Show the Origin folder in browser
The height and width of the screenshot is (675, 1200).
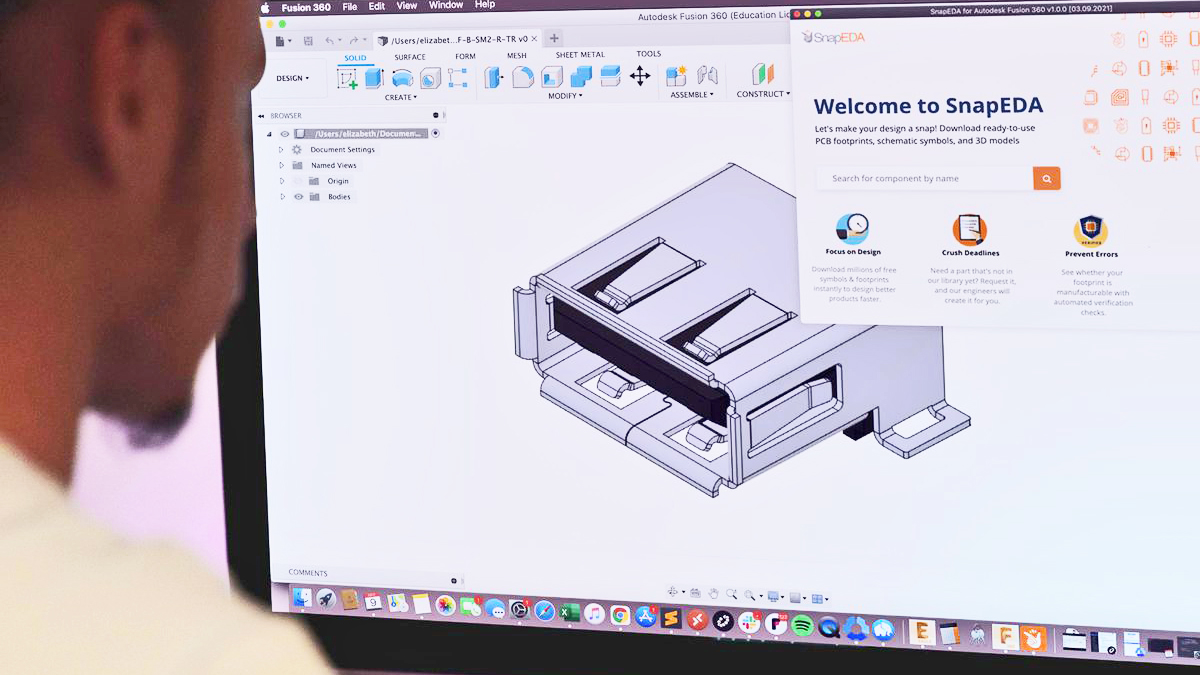tap(298, 181)
